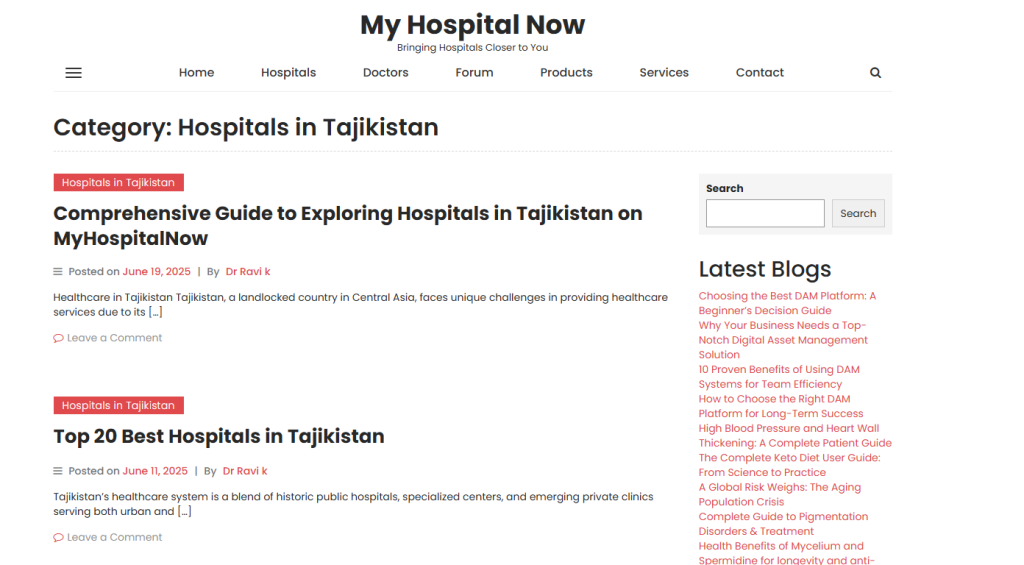Image resolution: width=1024 pixels, height=565 pixels.
Task: Open Why Your Business Needs Top-Notch DAM blog
Action: tap(783, 340)
